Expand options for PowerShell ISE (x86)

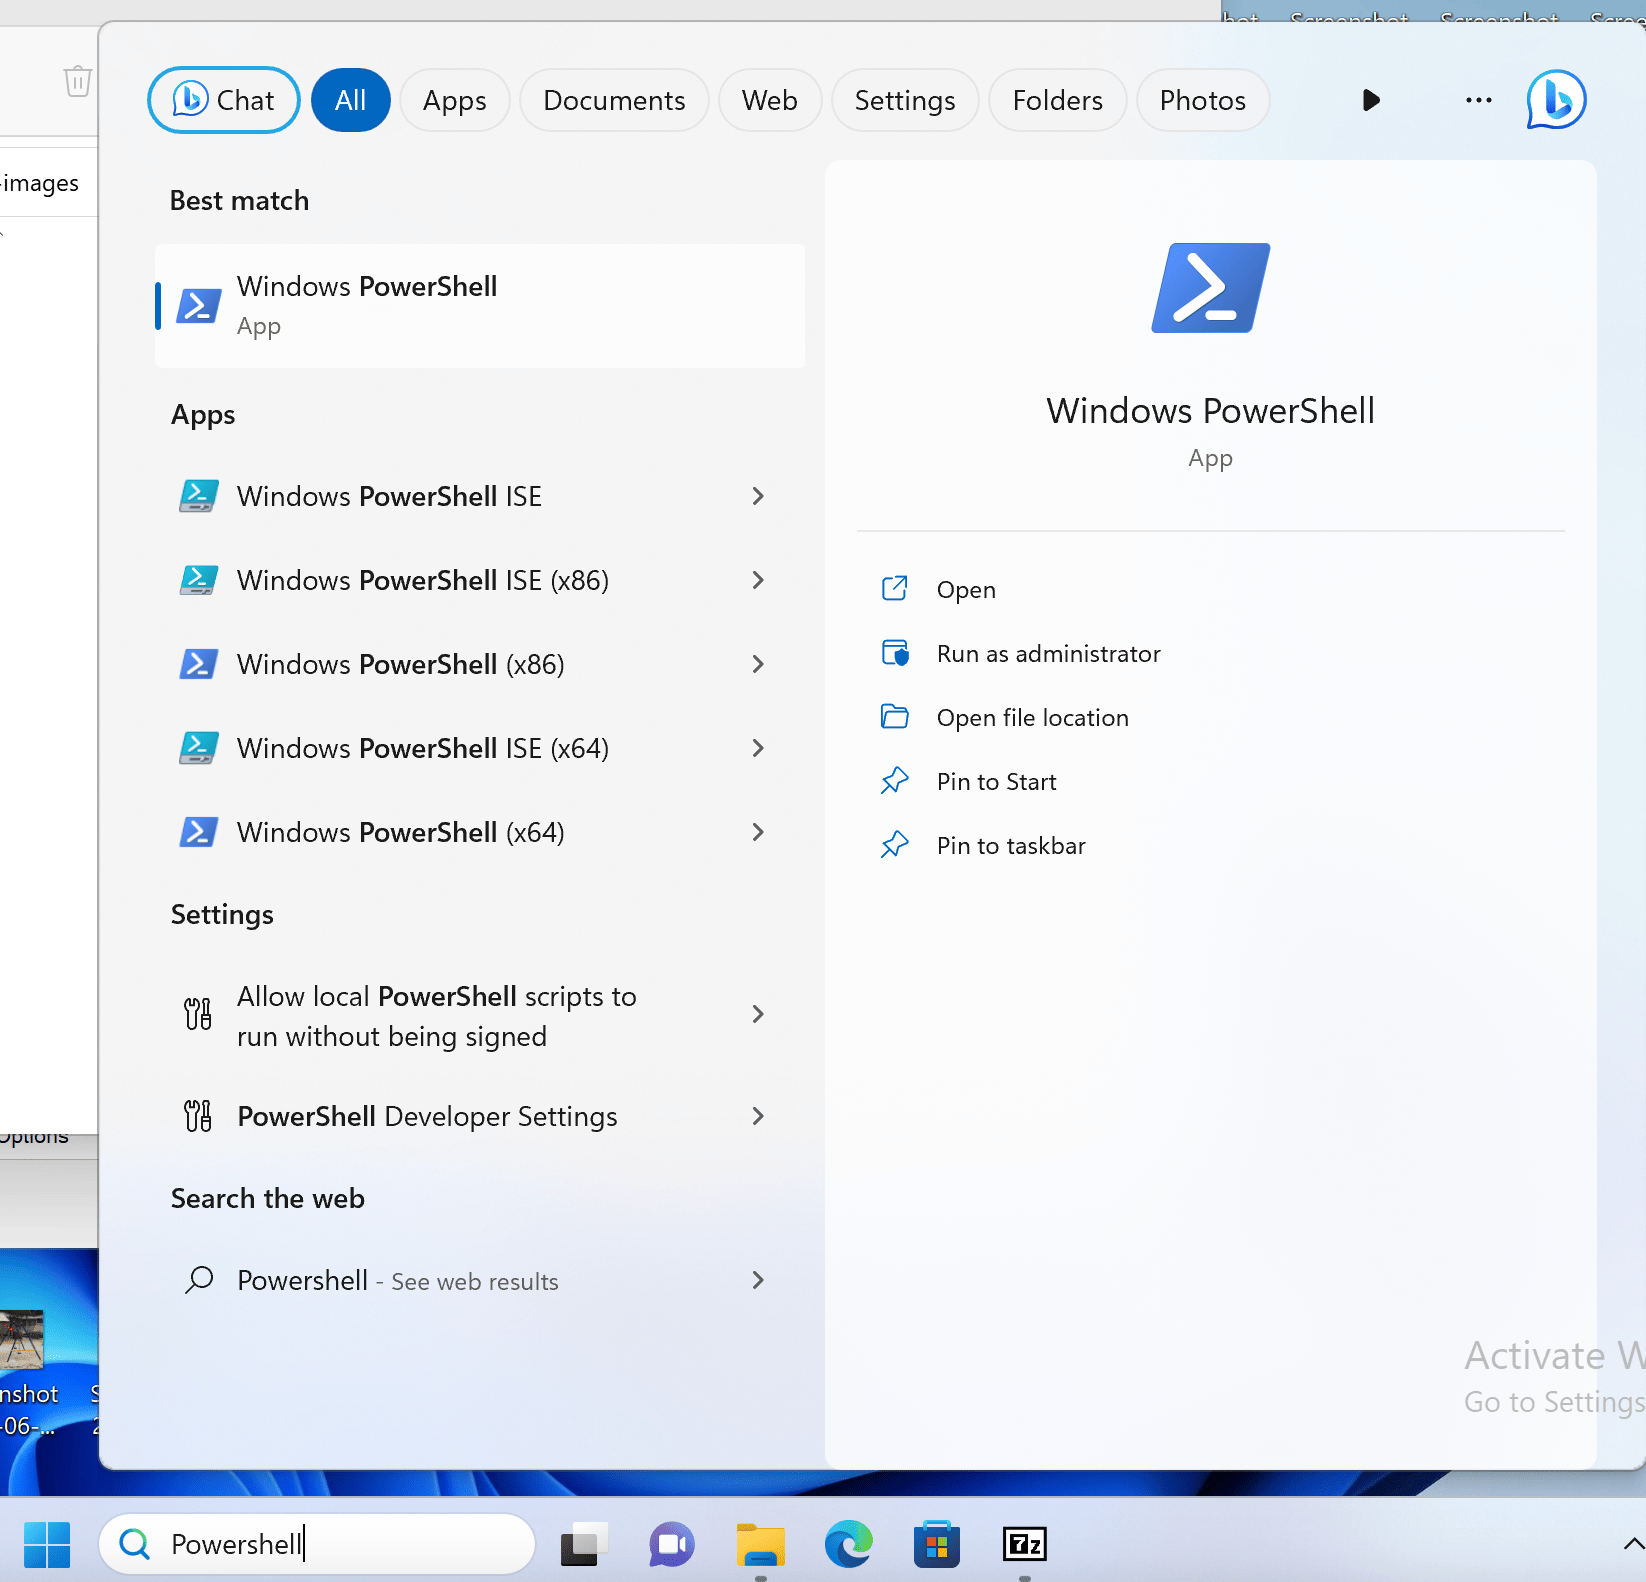point(758,580)
